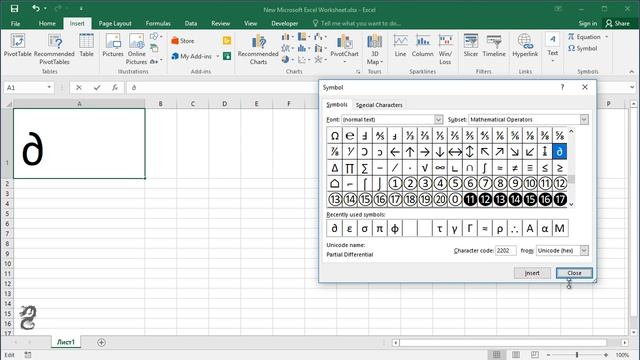Open Customize Quick Access Toolbar dropdown

click(81, 9)
